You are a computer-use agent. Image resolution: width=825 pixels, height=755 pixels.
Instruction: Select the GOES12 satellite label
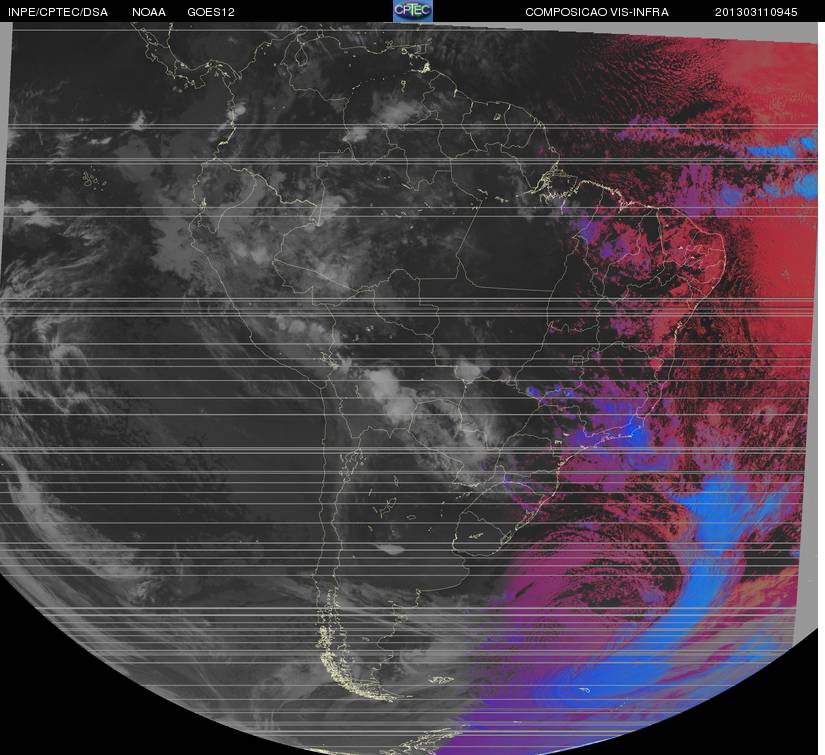211,12
